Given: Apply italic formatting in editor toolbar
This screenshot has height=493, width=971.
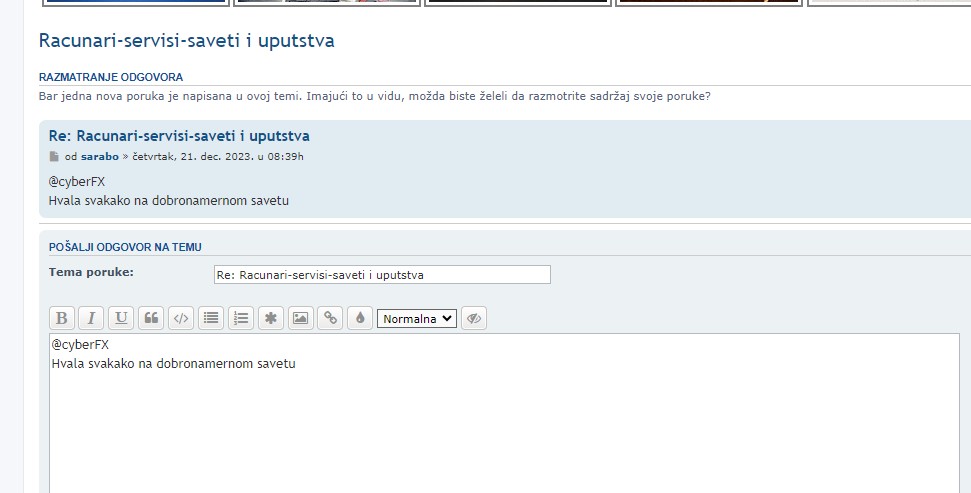Looking at the screenshot, I should click(91, 318).
